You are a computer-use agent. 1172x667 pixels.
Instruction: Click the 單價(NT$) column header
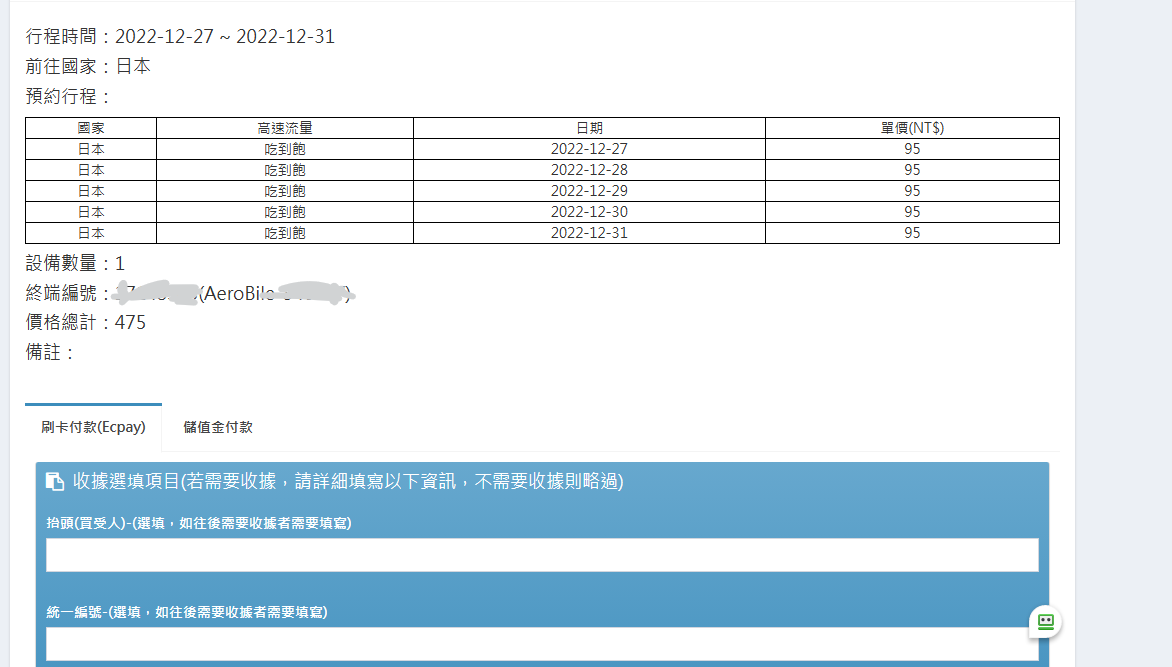tap(912, 128)
